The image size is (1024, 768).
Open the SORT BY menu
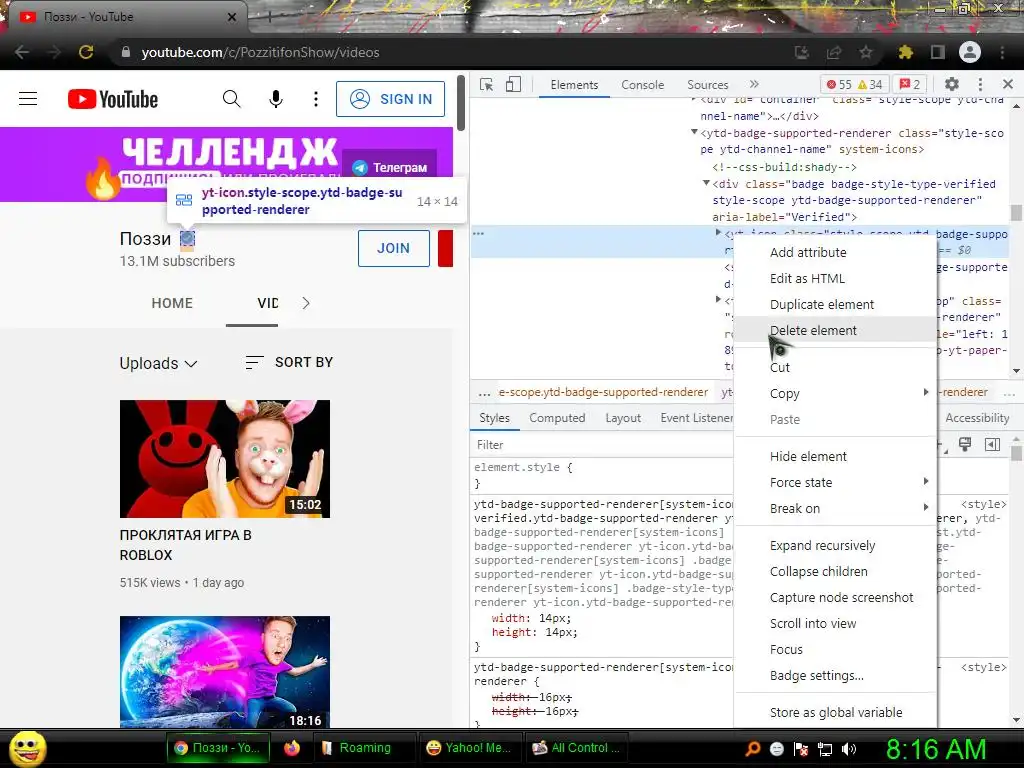[289, 362]
